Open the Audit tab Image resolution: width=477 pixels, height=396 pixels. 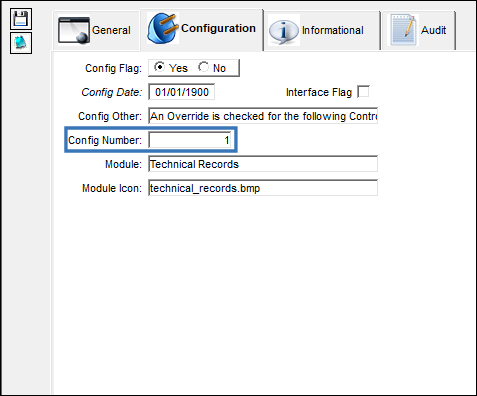419,30
